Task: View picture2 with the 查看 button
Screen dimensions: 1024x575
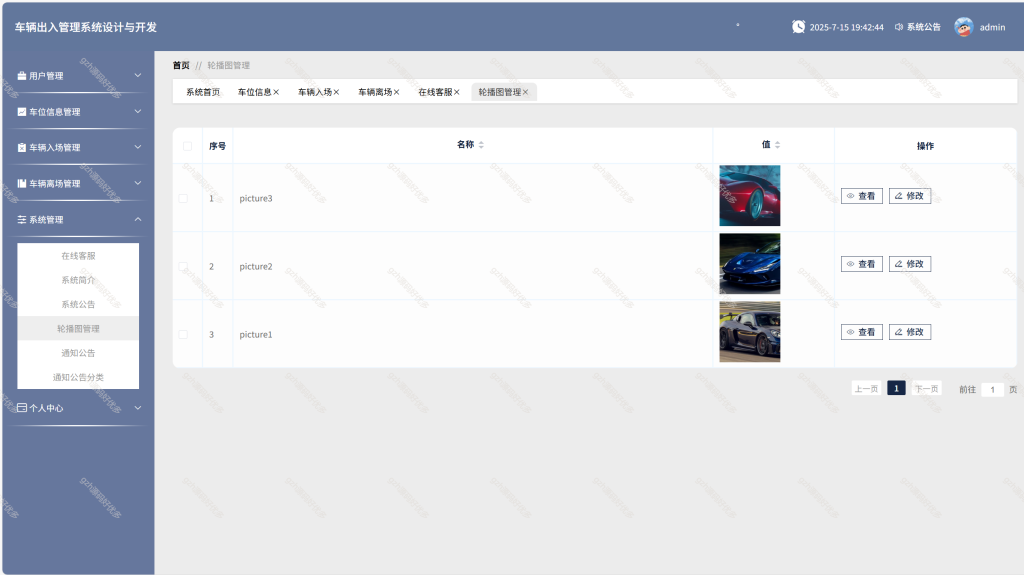Action: pyautogui.click(x=861, y=264)
